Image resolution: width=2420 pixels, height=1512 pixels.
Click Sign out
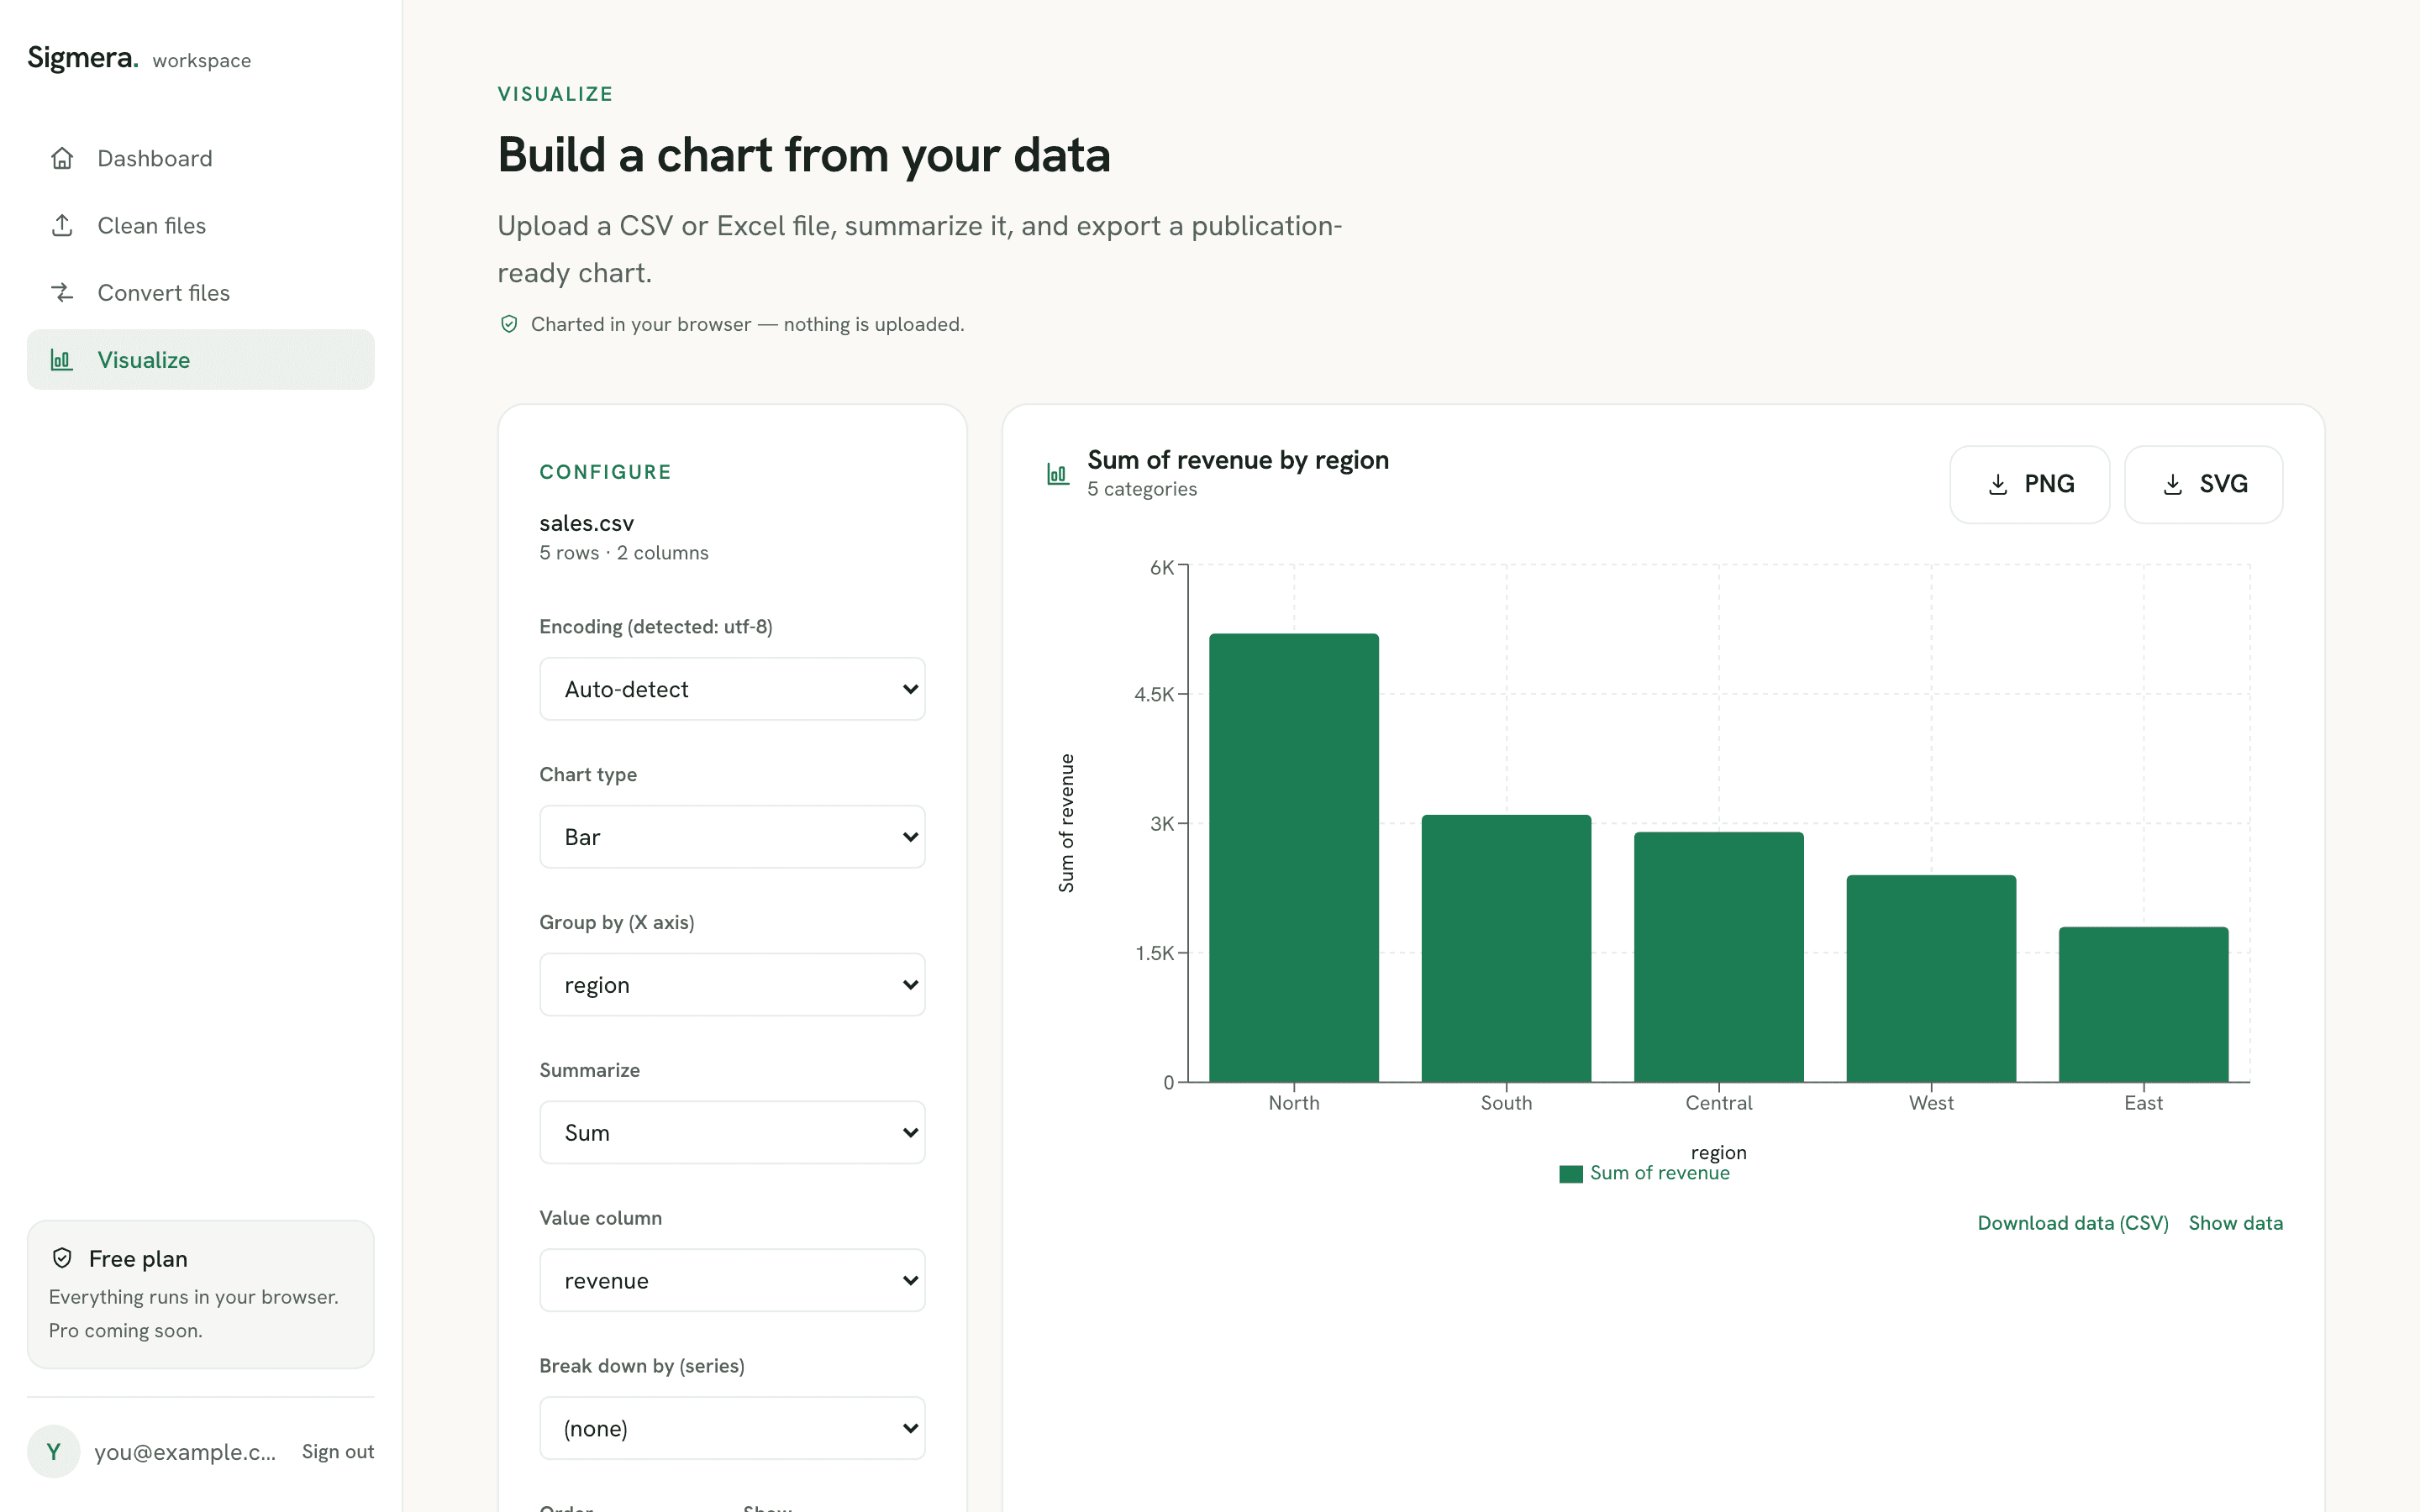(337, 1451)
